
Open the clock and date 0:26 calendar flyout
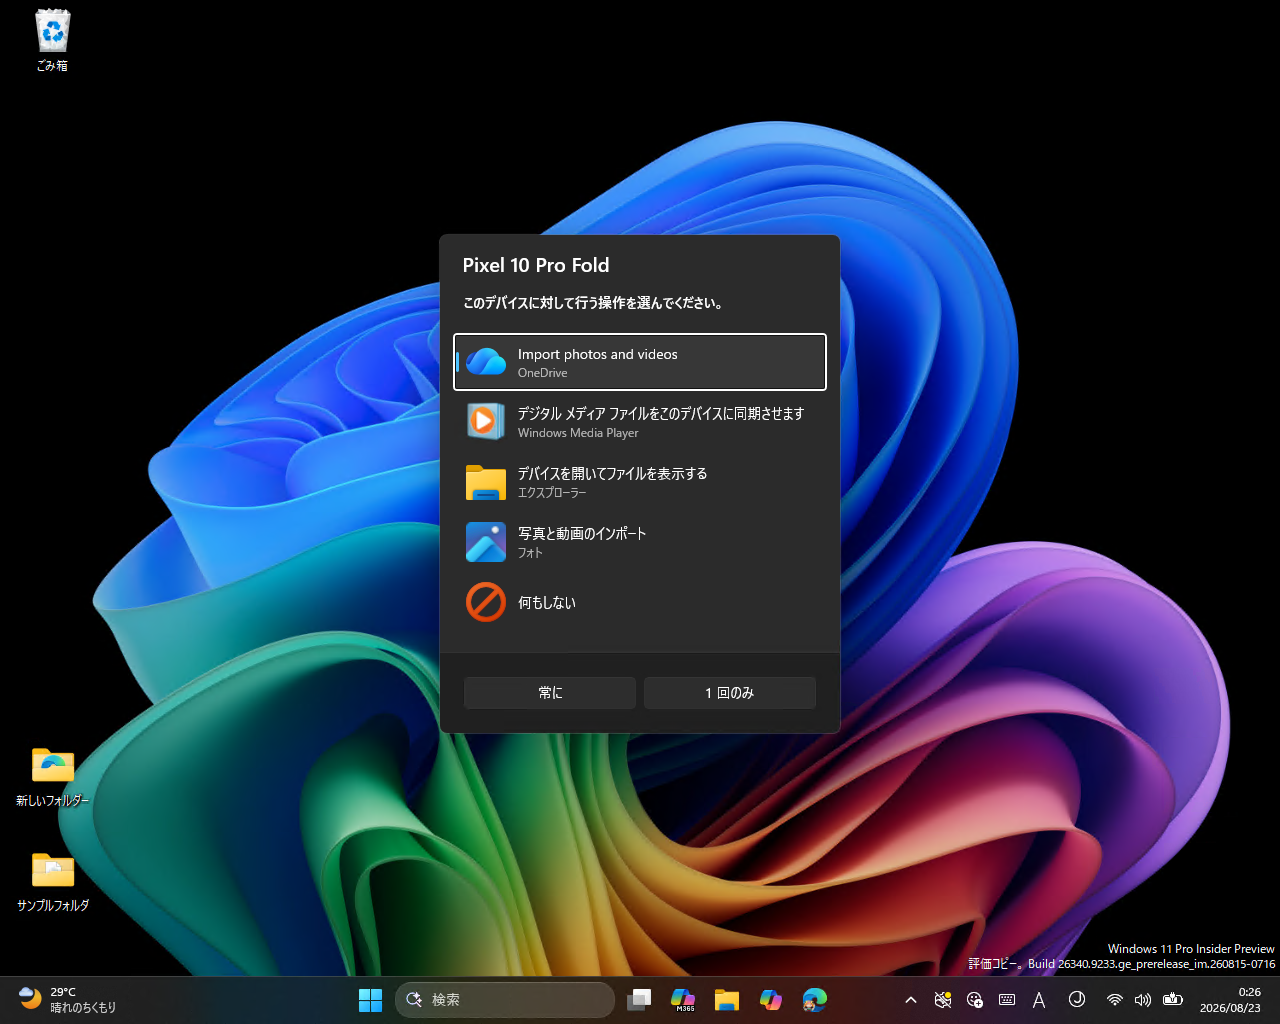pos(1231,1000)
